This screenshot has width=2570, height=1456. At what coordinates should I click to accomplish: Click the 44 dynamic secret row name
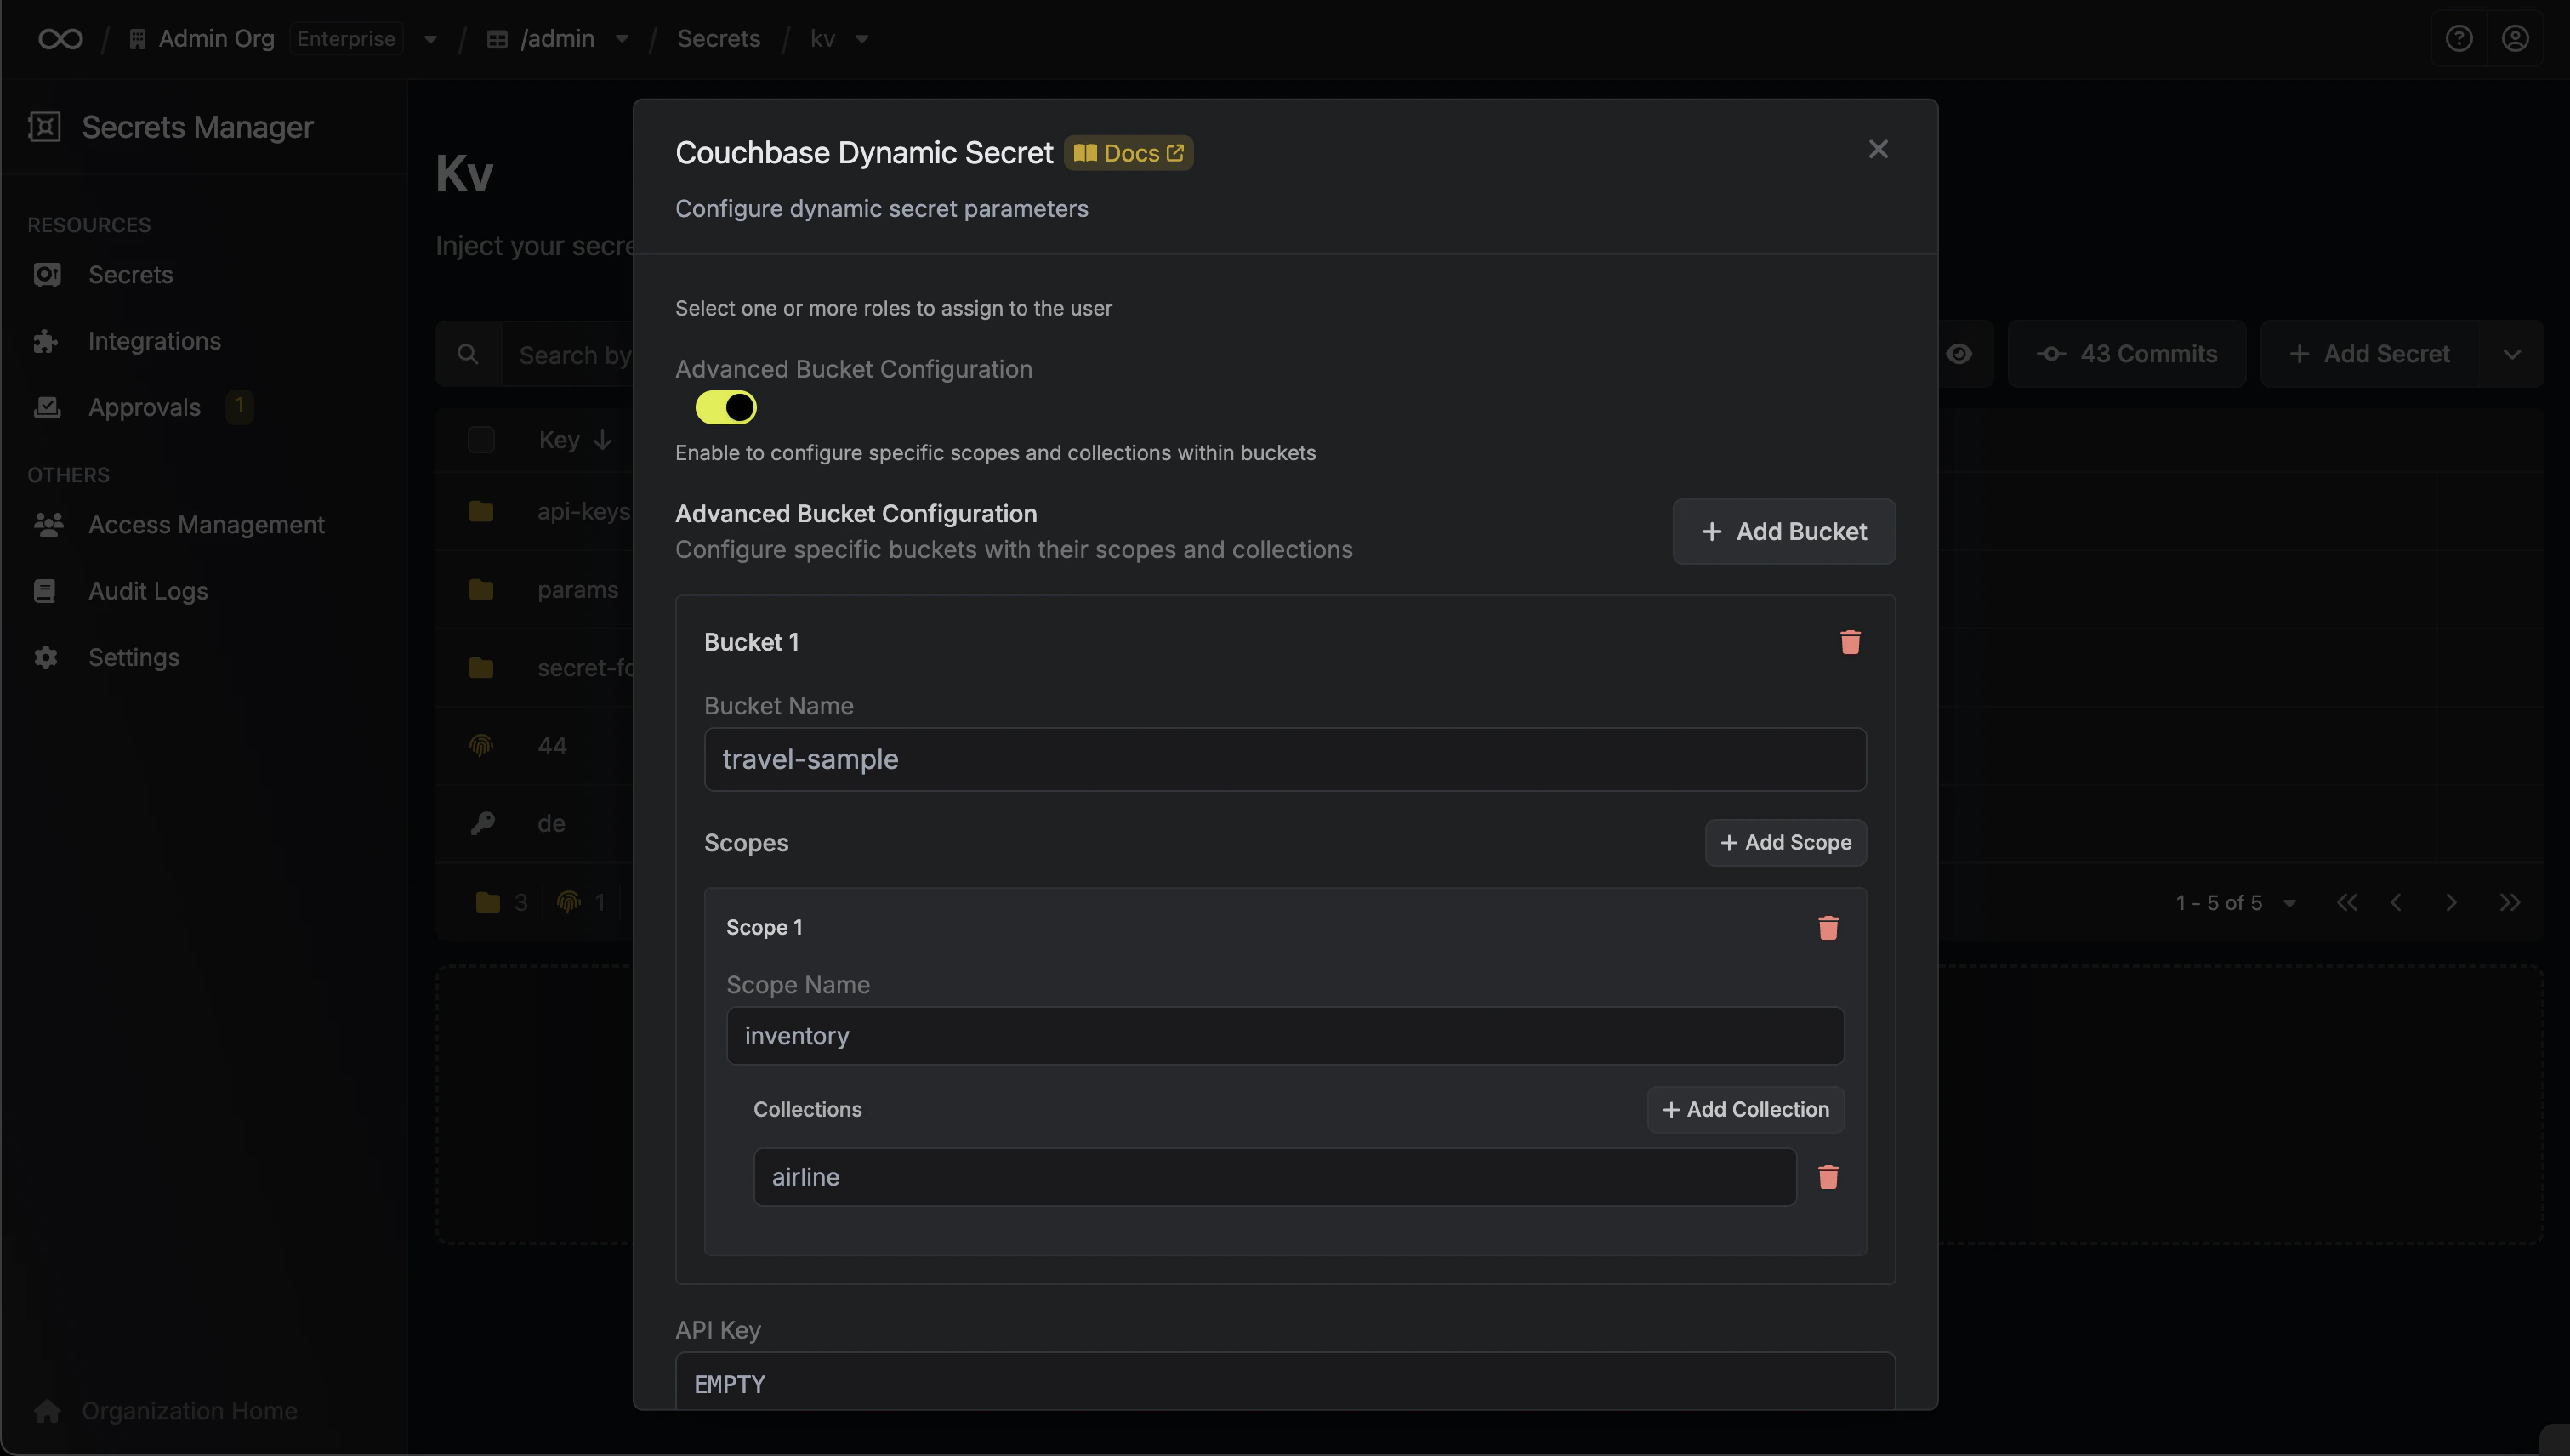(551, 745)
